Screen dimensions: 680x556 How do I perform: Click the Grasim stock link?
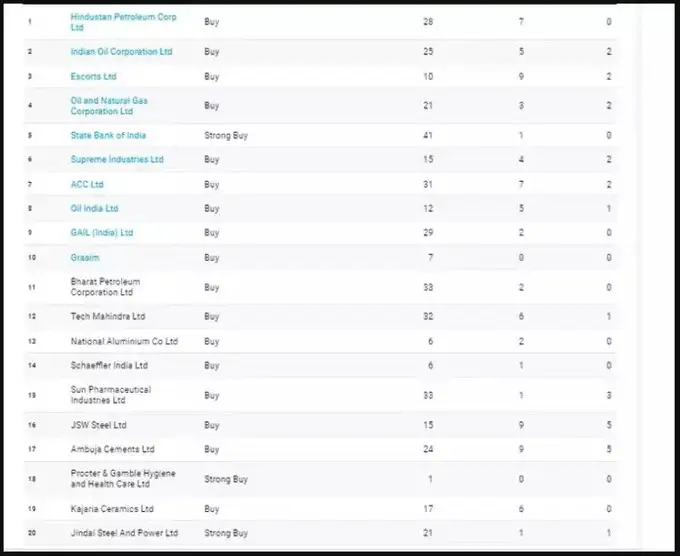tap(85, 257)
